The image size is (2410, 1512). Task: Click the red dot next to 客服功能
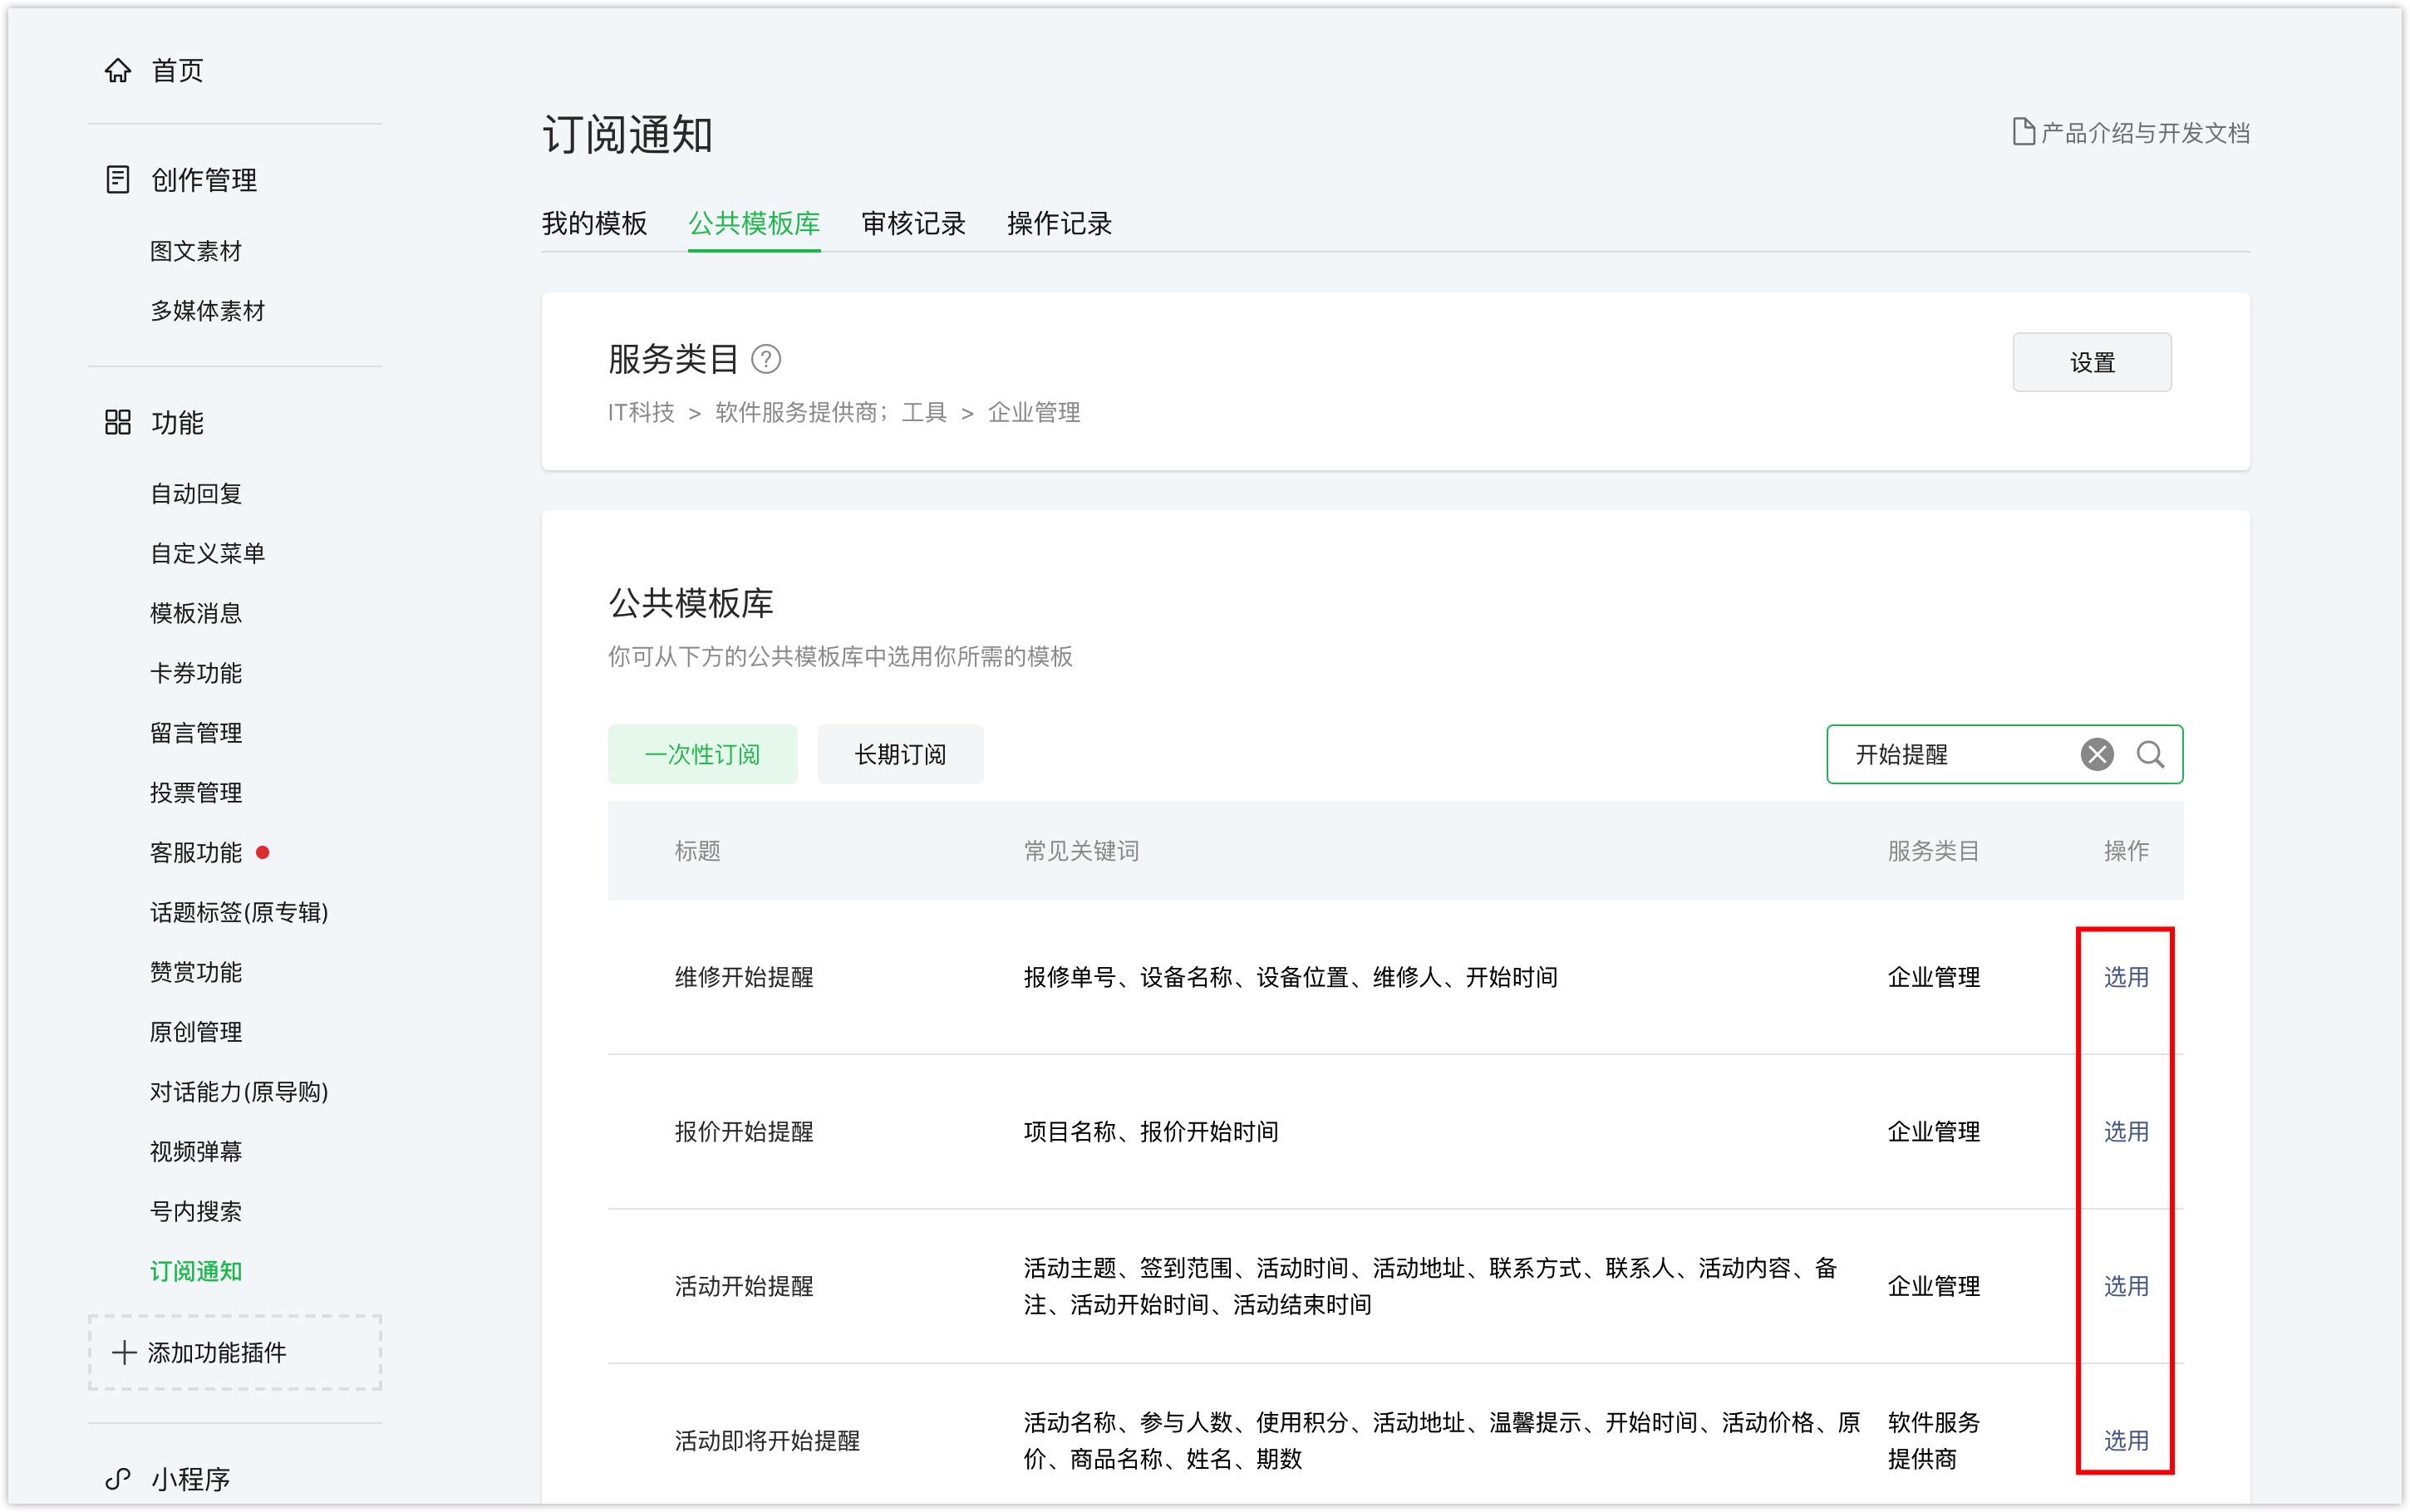click(263, 852)
